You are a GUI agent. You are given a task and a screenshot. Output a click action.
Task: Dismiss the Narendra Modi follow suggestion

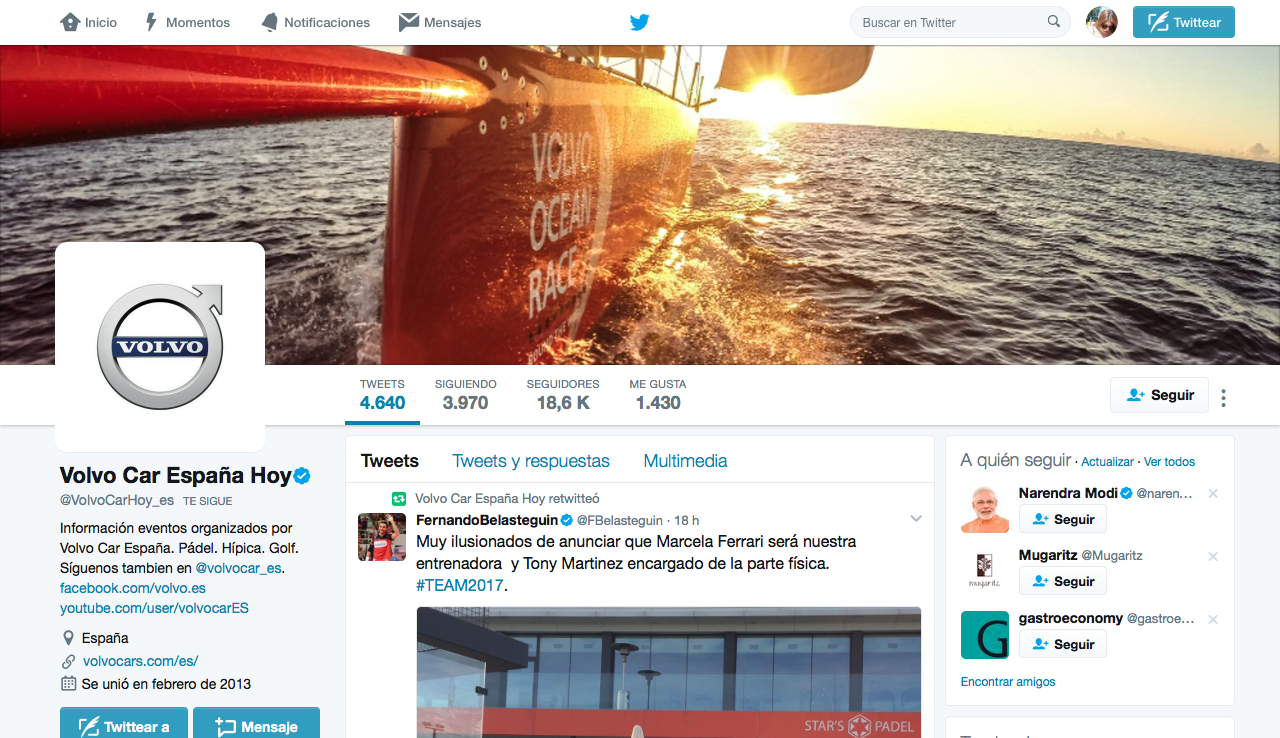pyautogui.click(x=1213, y=494)
